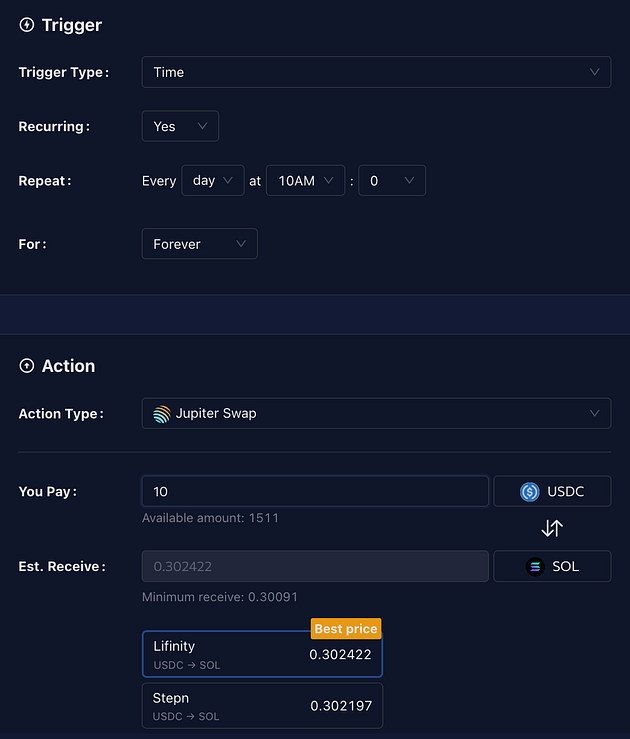Click Minimum receive: 0.30091 text

pos(220,597)
